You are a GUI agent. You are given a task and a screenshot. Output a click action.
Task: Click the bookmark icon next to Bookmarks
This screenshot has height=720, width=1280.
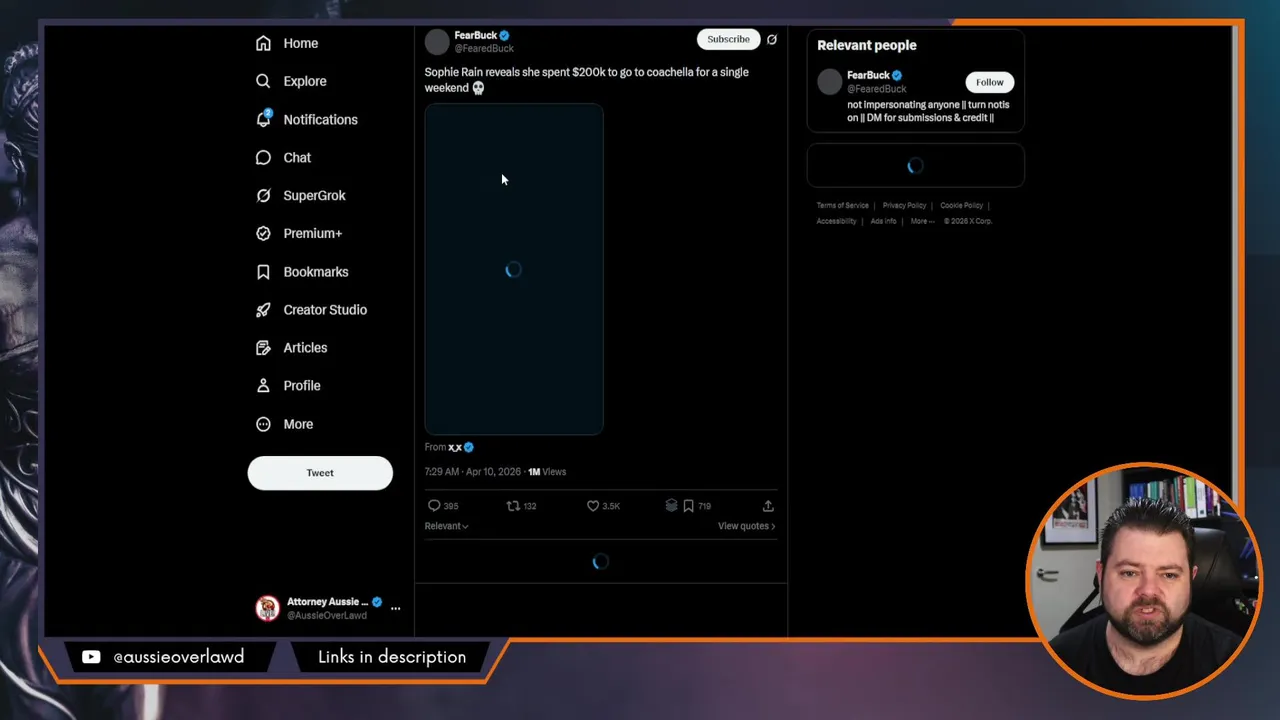click(x=263, y=272)
